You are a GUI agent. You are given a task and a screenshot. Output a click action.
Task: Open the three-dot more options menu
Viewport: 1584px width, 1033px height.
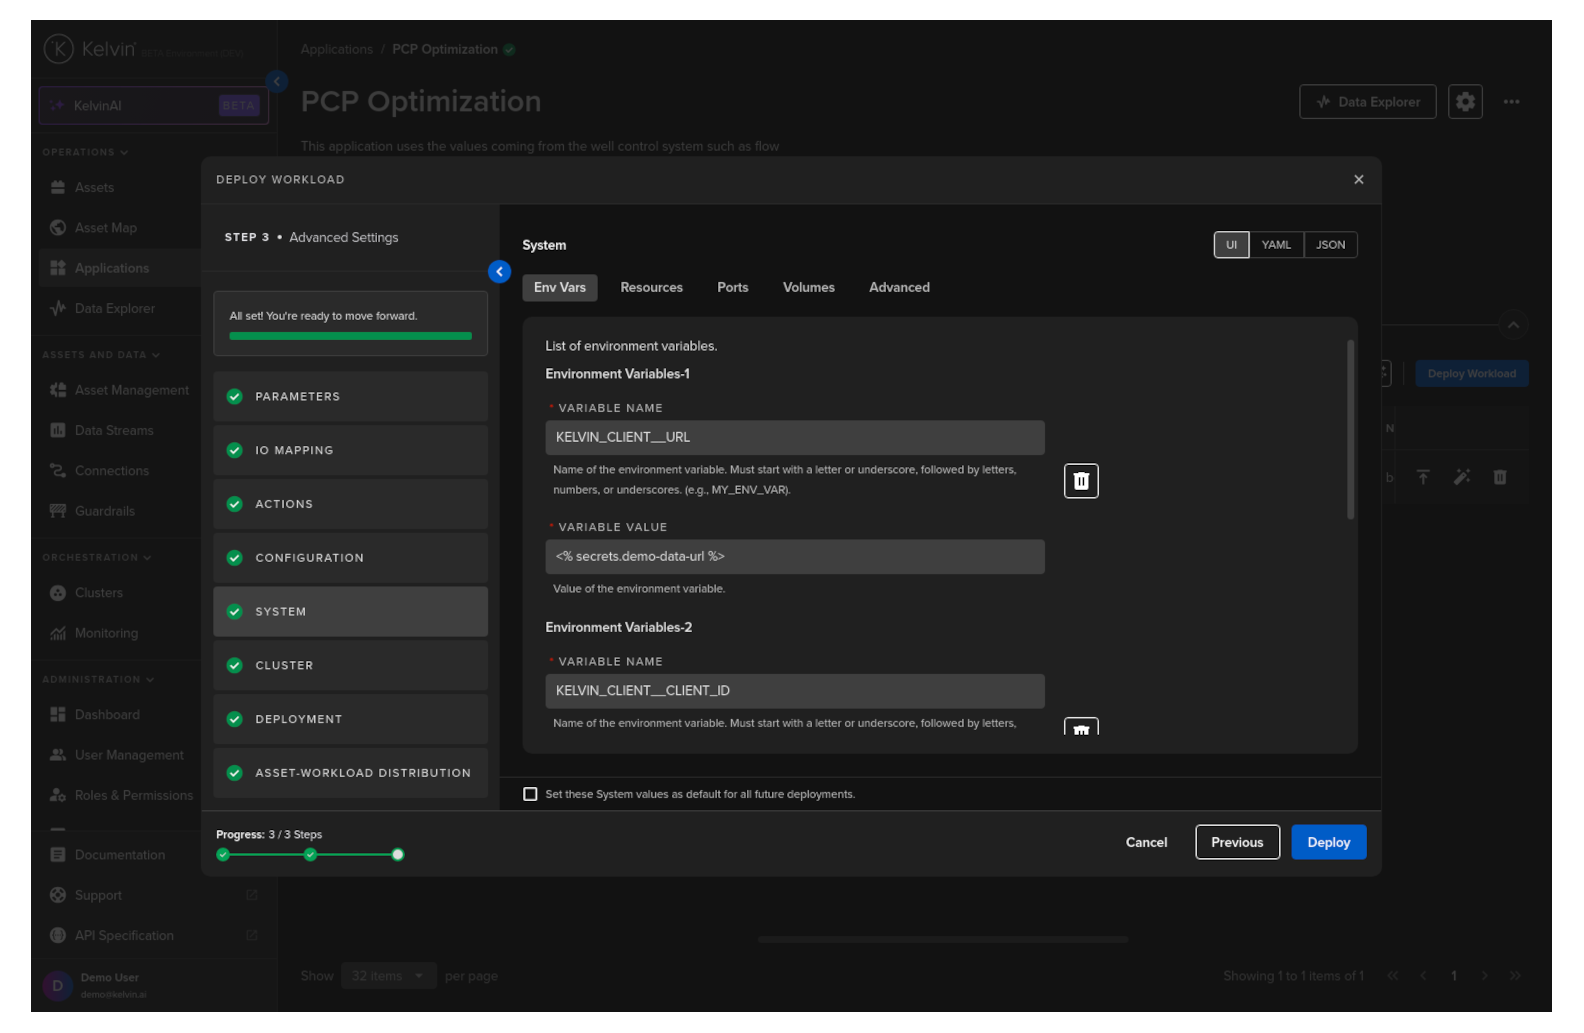[x=1511, y=102]
